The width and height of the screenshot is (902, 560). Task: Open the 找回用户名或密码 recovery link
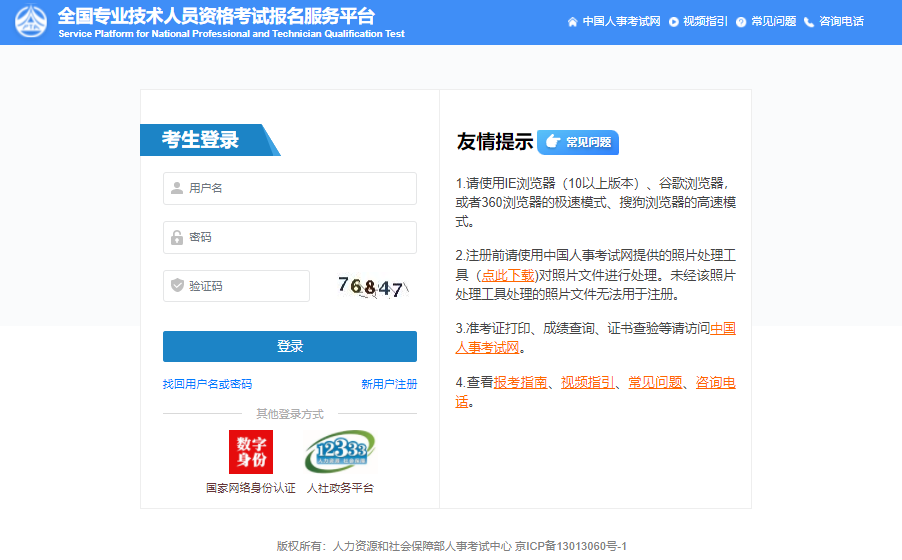pyautogui.click(x=207, y=384)
